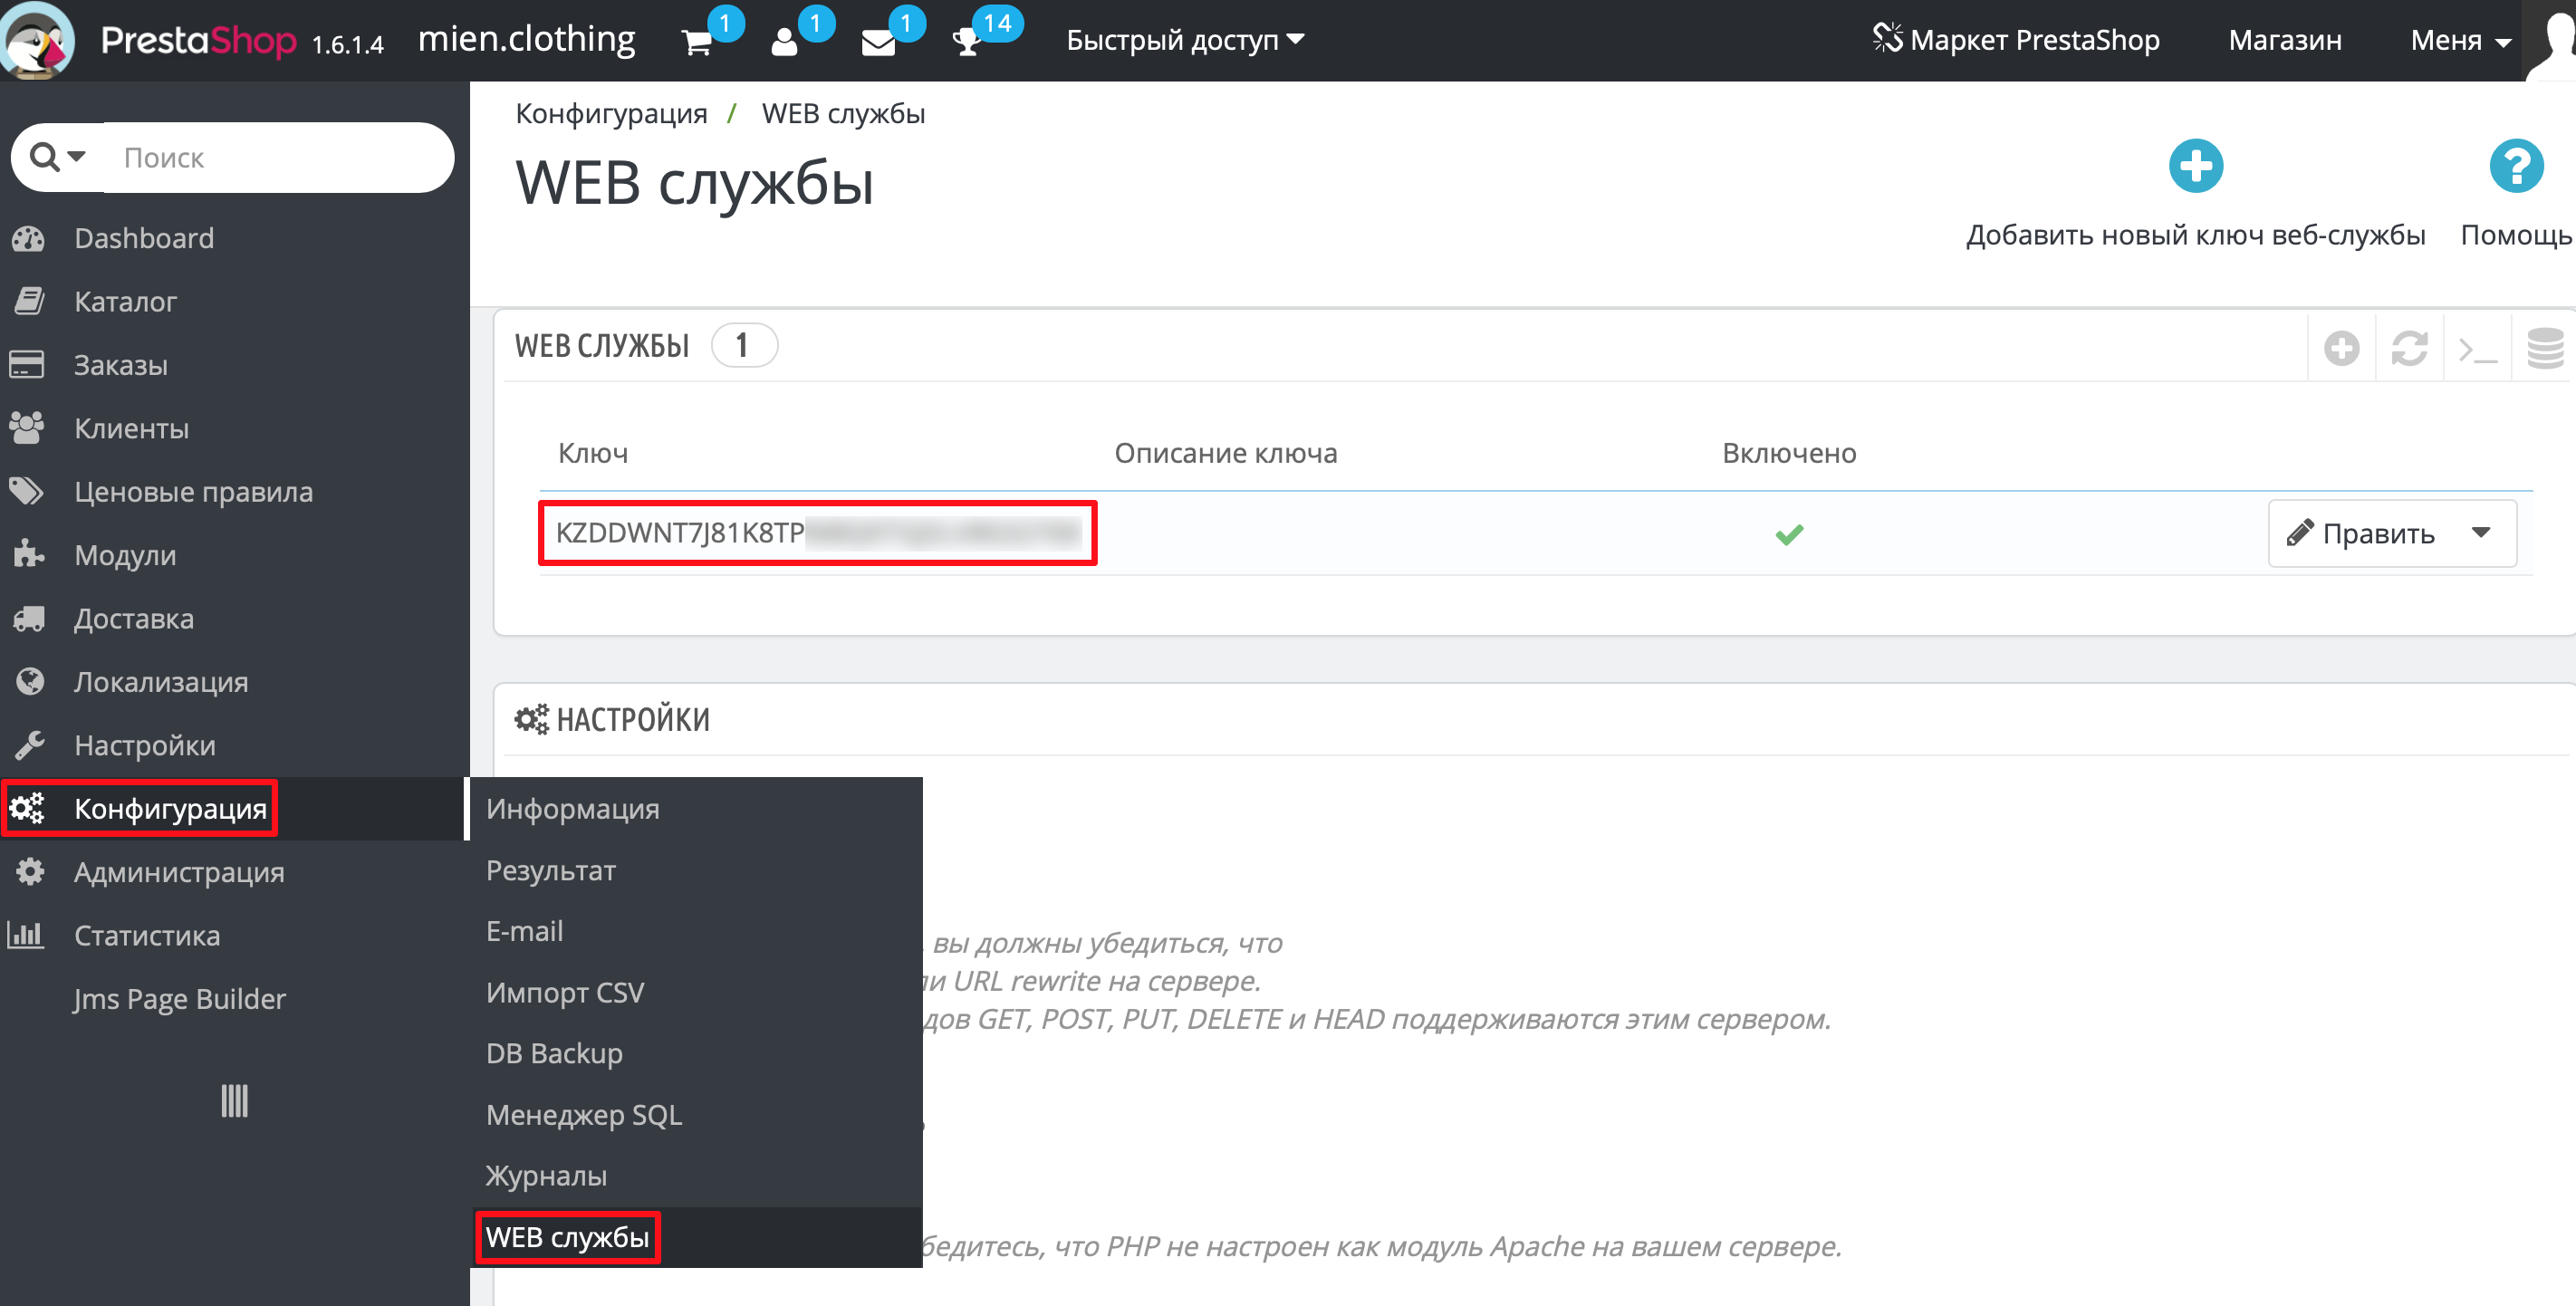This screenshot has height=1306, width=2576.
Task: Expand the Меня account dropdown
Action: point(2461,40)
